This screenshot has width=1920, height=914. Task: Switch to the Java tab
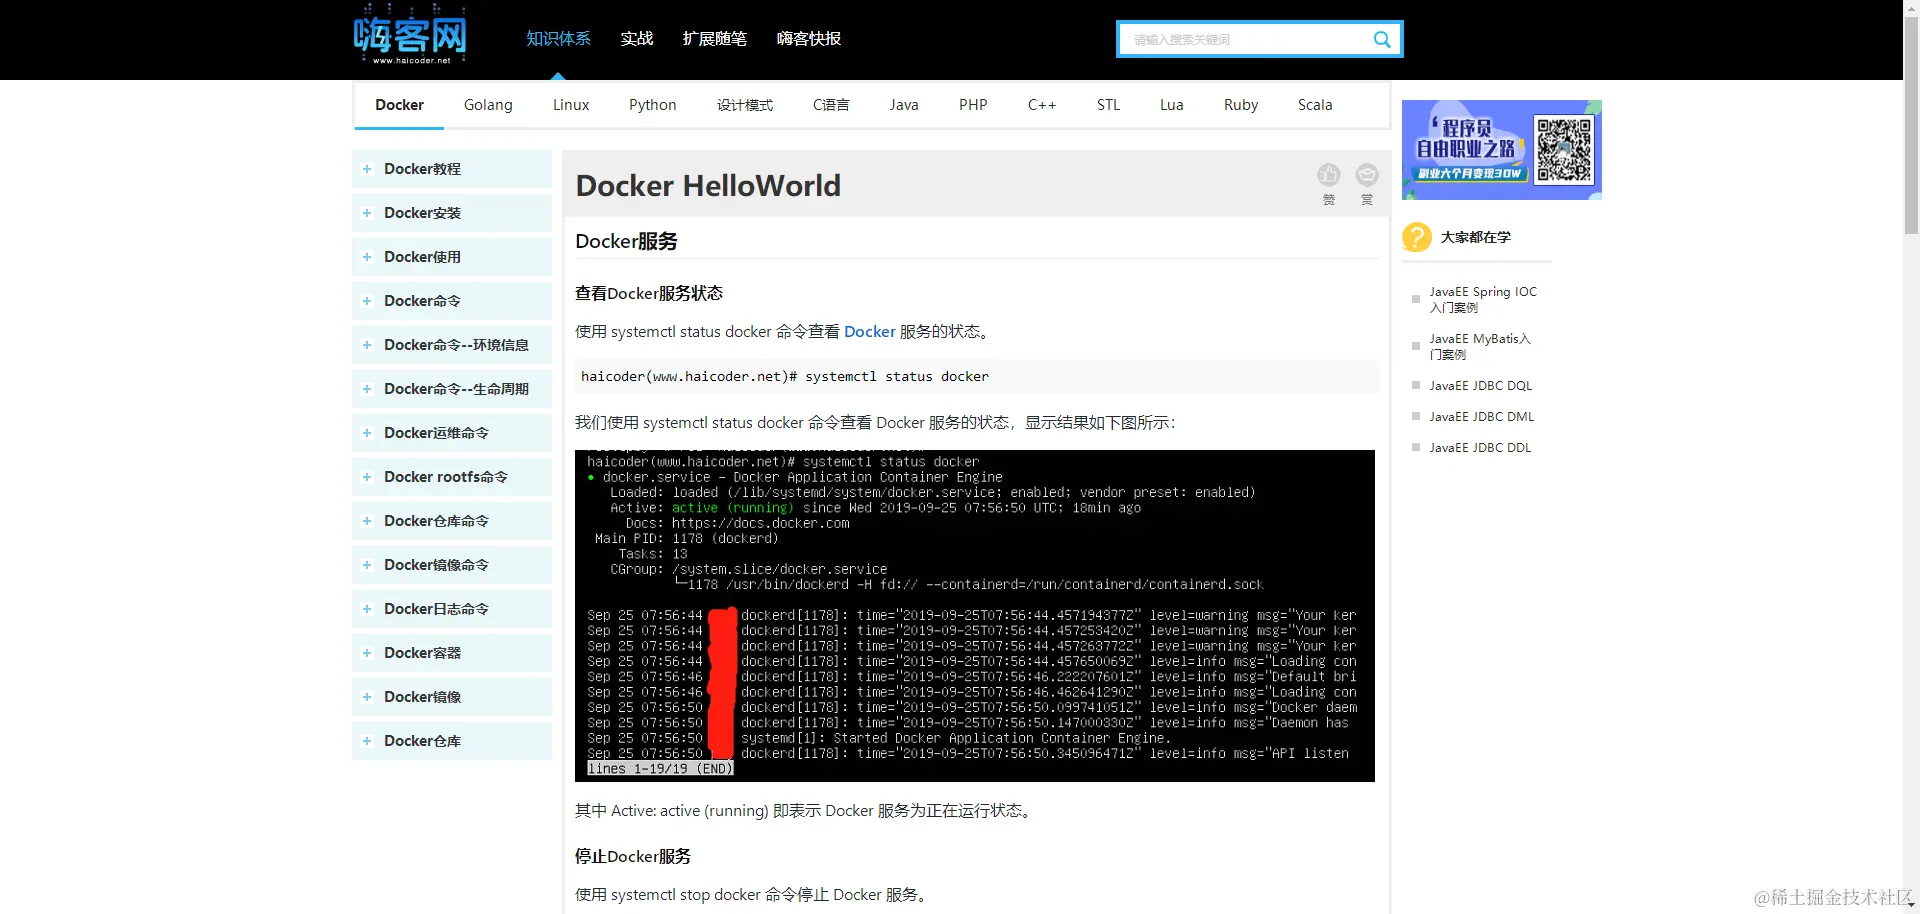(904, 105)
